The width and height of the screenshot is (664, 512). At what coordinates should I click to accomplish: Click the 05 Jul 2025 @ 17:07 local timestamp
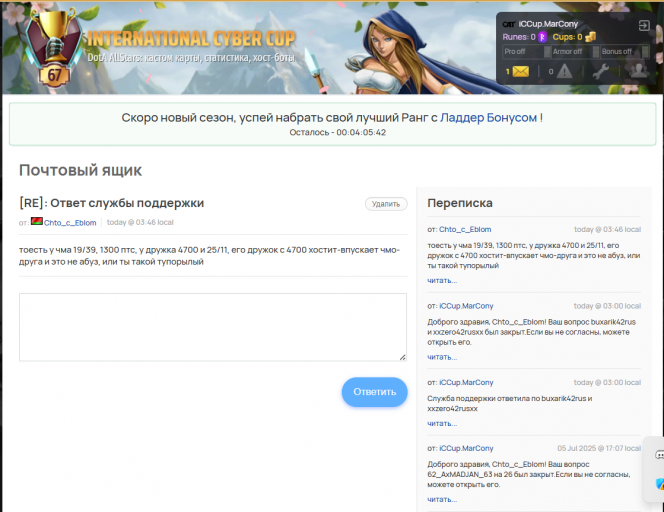coord(599,448)
